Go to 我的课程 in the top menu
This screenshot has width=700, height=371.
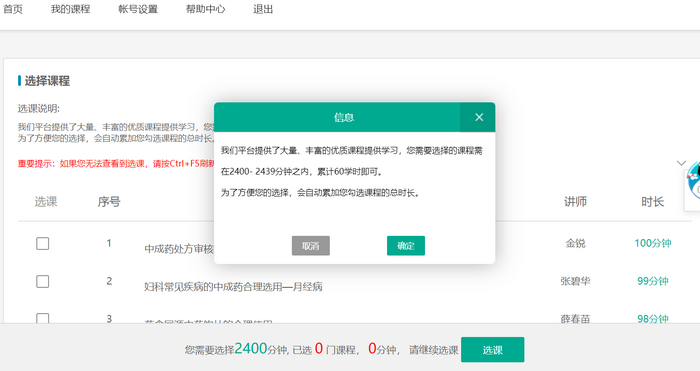[71, 9]
